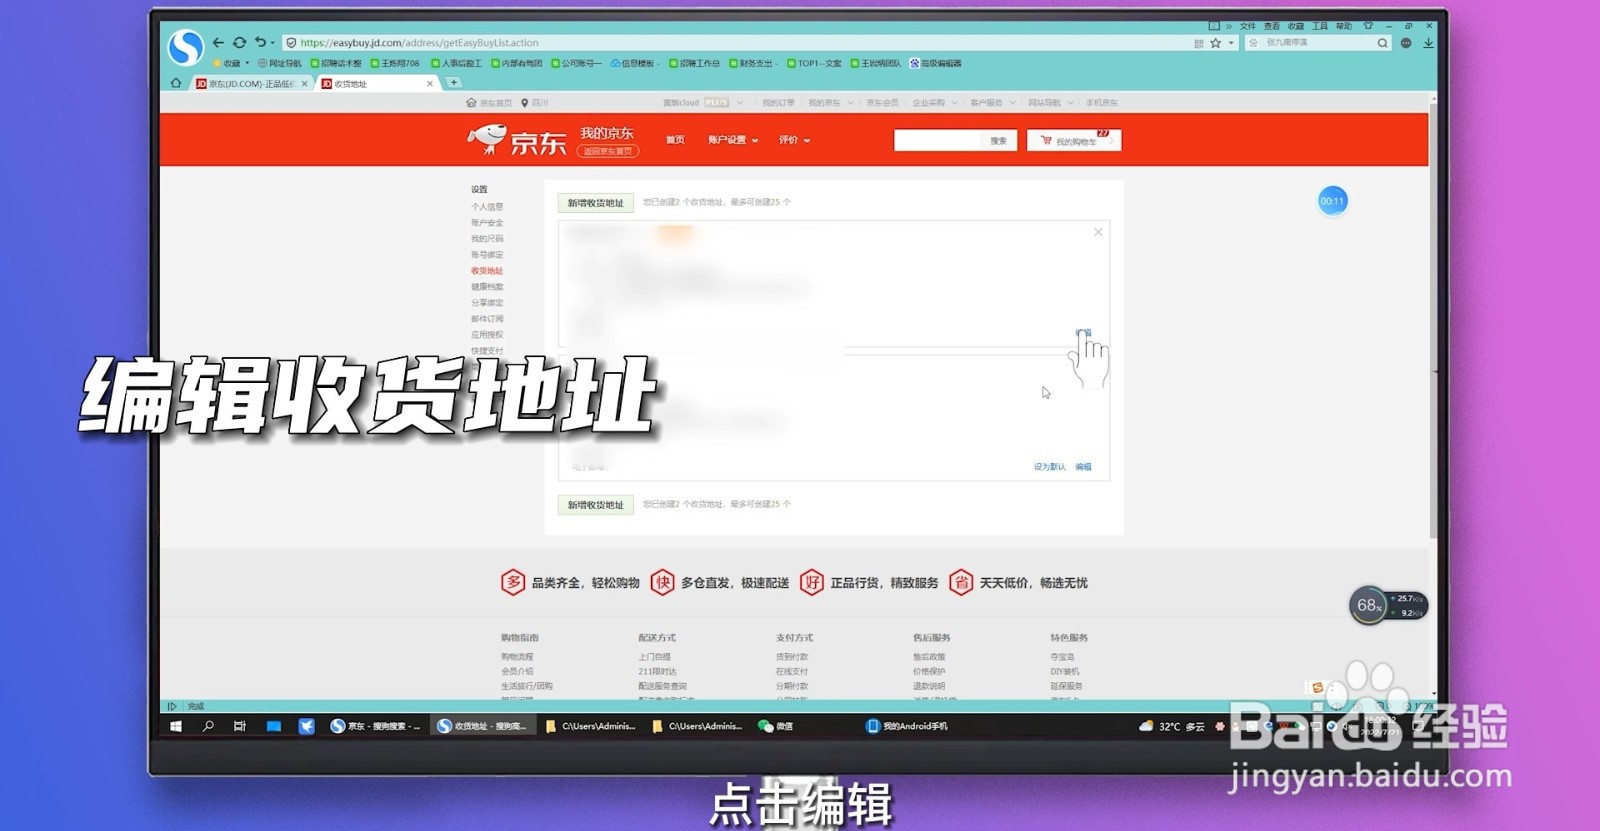Open a new tab with the plus button
Viewport: 1600px width, 831px height.
click(x=453, y=83)
